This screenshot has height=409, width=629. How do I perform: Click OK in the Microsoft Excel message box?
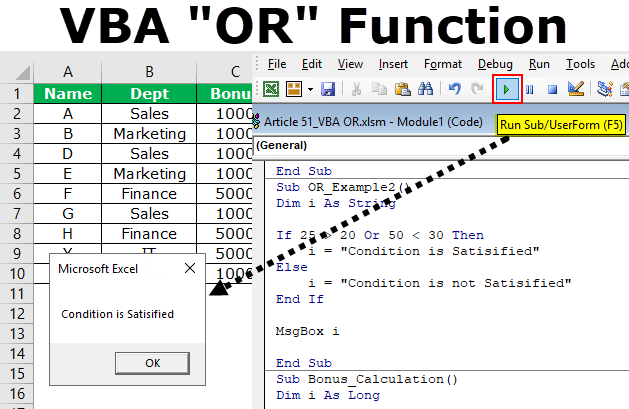point(152,363)
